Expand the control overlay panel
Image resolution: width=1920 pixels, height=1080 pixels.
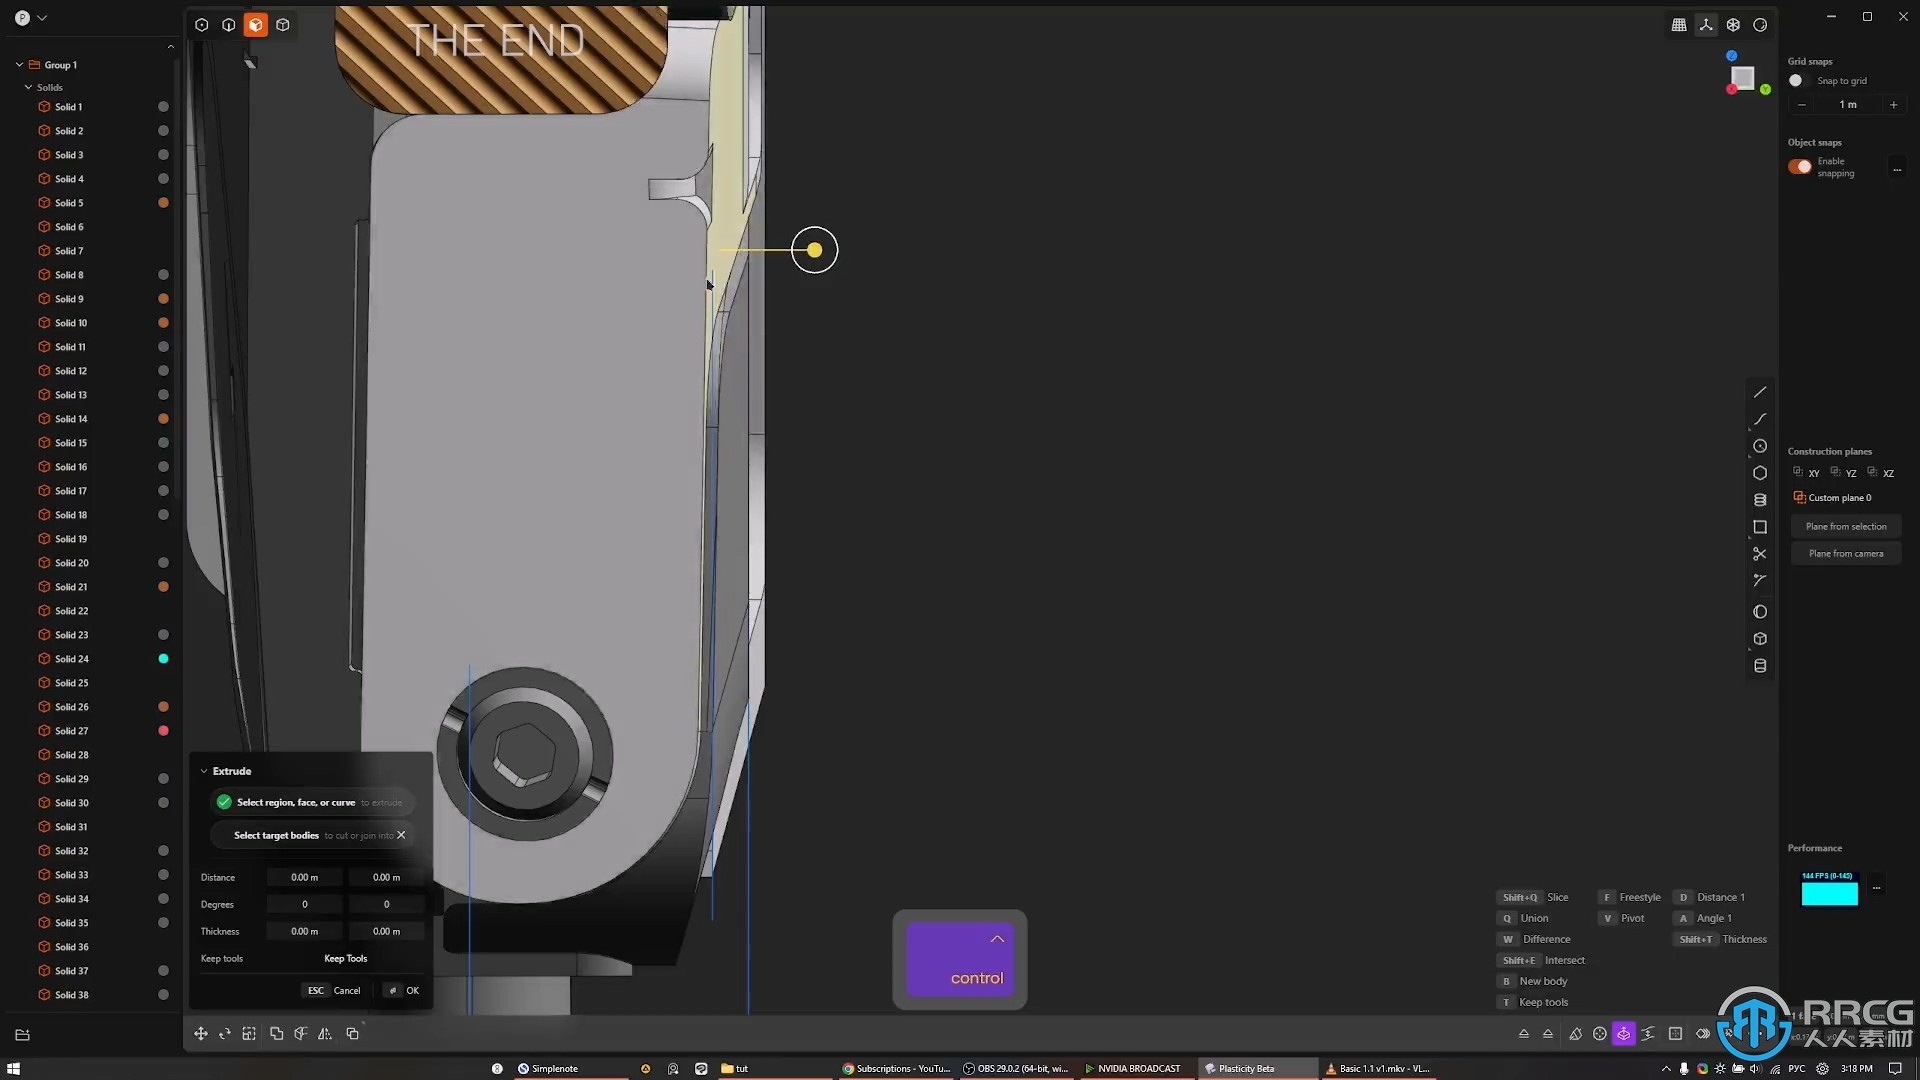point(998,936)
